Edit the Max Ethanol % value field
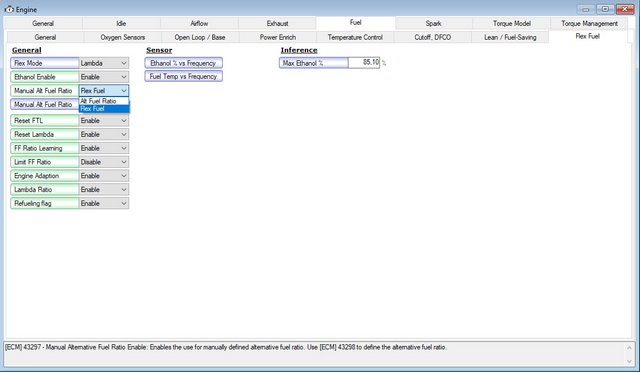The width and height of the screenshot is (640, 373). point(364,62)
